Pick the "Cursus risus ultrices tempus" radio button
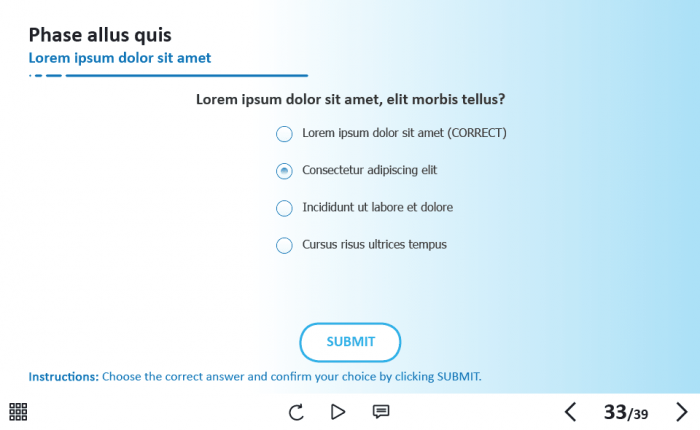Viewport: 700px width, 430px height. (x=284, y=245)
